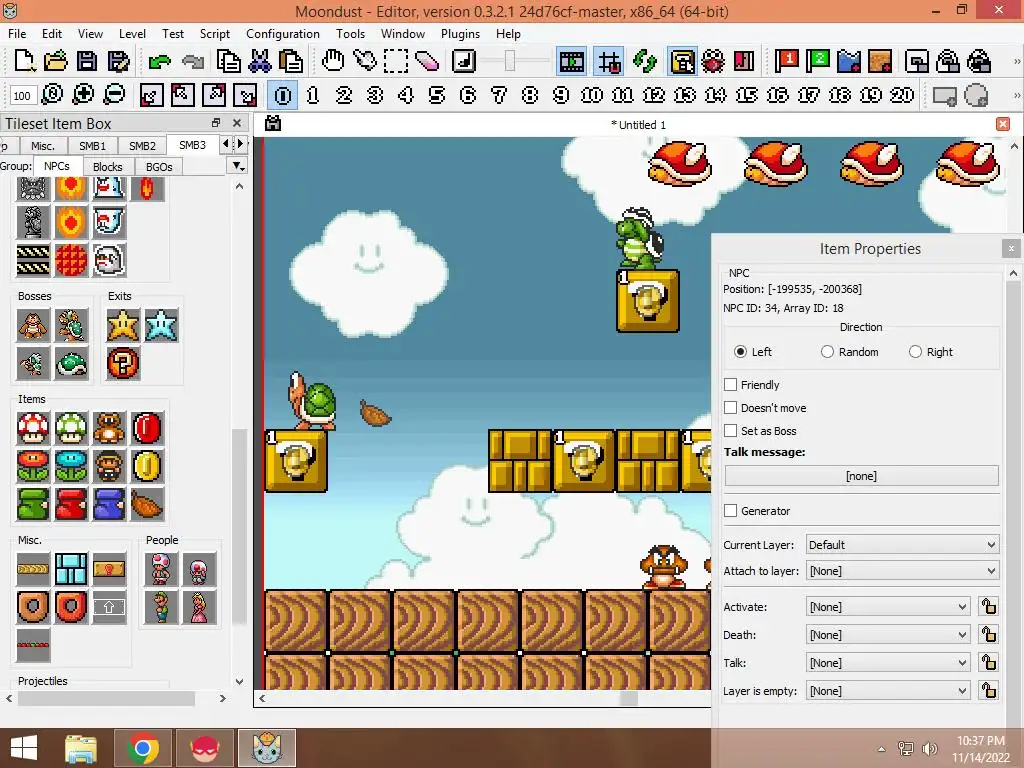Open the Activate event dropdown
Viewport: 1024px width, 768px height.
click(x=888, y=607)
